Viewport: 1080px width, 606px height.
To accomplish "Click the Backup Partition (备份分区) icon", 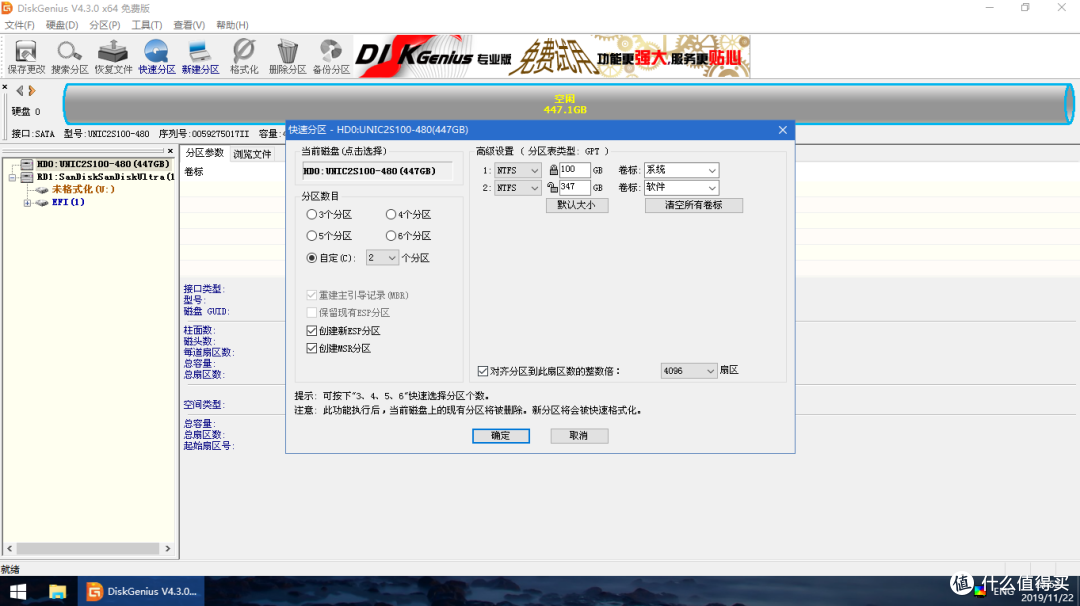I will coord(331,56).
